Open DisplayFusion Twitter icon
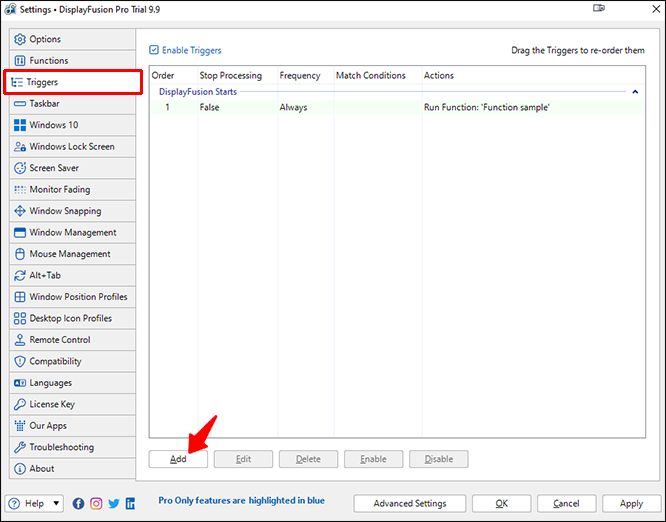The width and height of the screenshot is (666, 522). tap(113, 504)
